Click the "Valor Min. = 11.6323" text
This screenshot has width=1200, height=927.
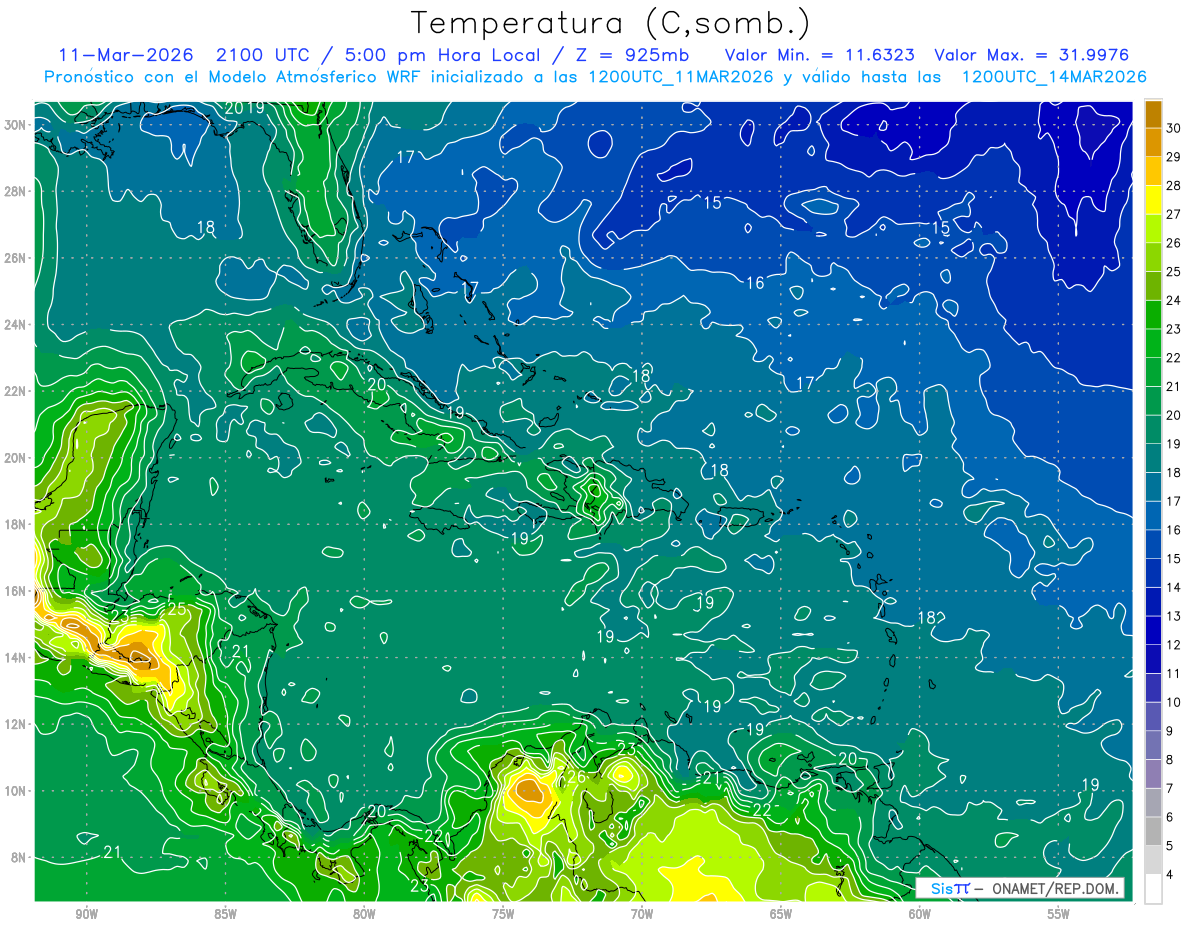pyautogui.click(x=818, y=55)
